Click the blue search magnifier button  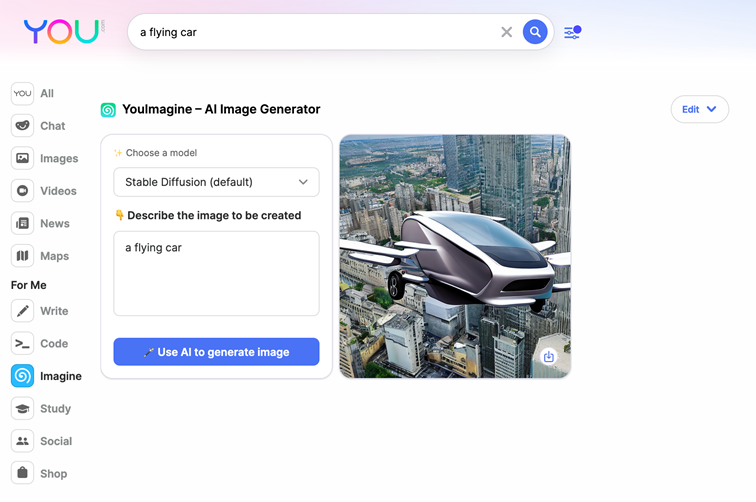[535, 32]
